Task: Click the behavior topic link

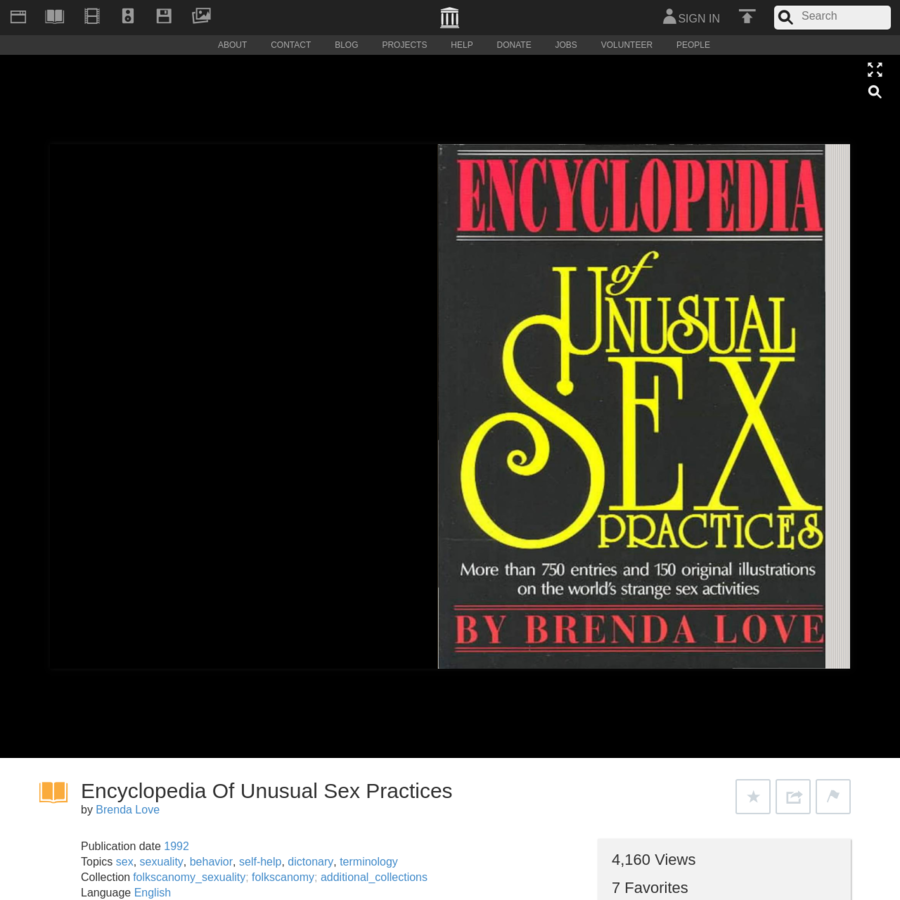Action: point(211,862)
